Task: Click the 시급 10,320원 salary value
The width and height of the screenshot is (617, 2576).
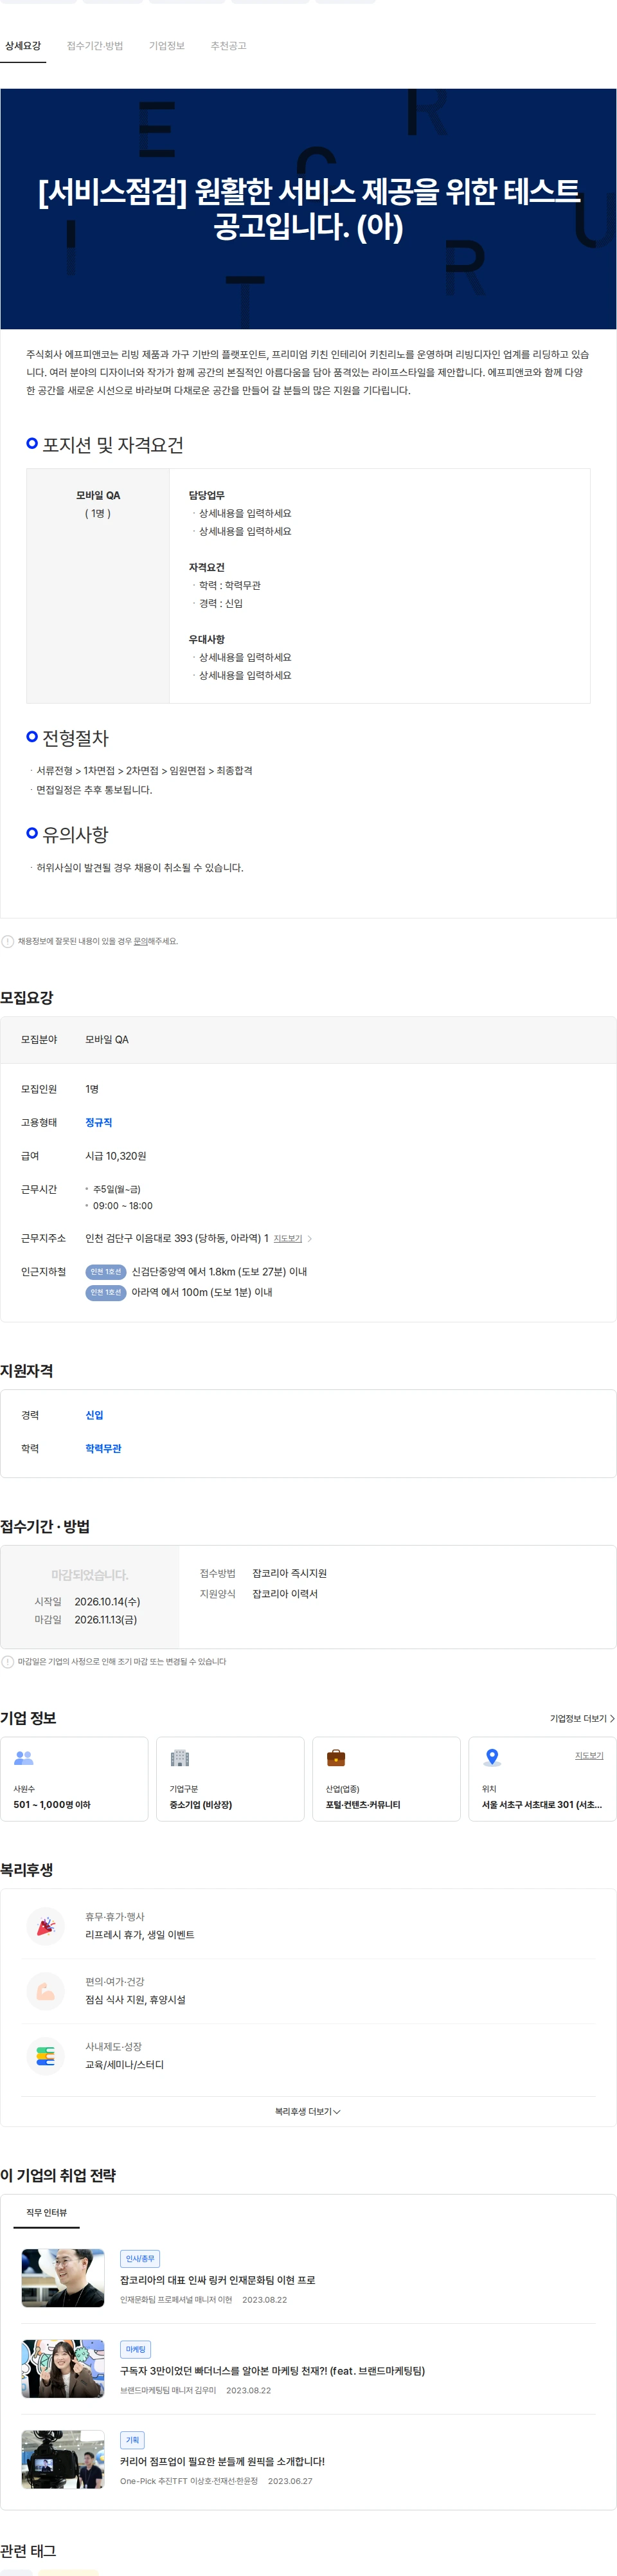Action: (116, 1156)
